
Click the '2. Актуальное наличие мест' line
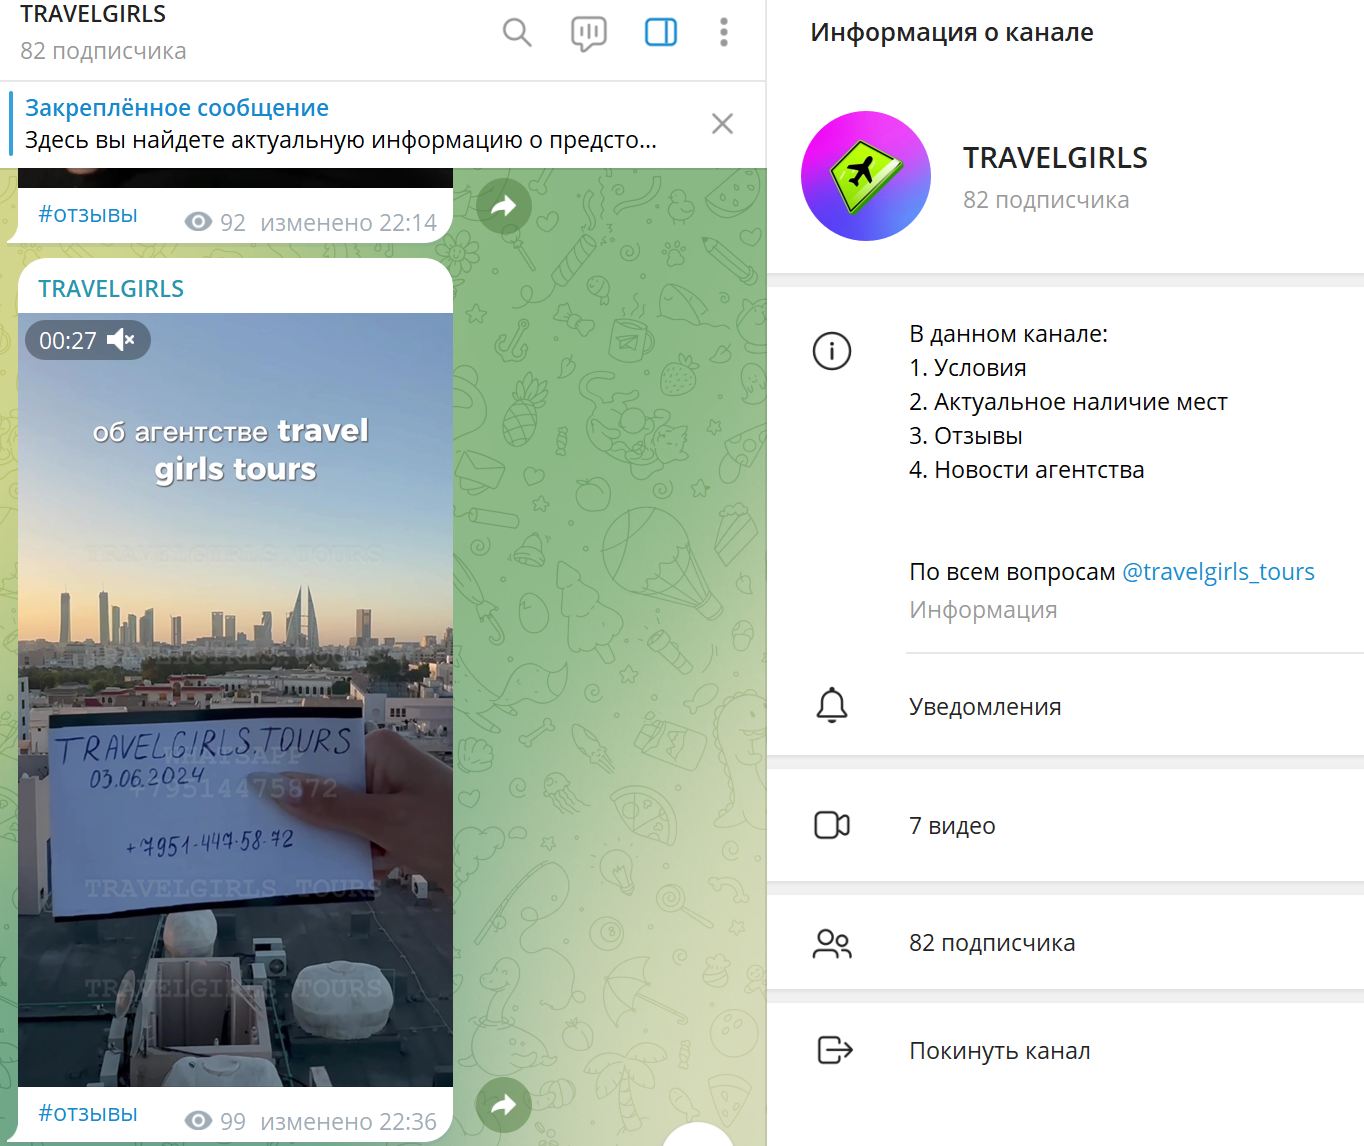tap(1068, 402)
